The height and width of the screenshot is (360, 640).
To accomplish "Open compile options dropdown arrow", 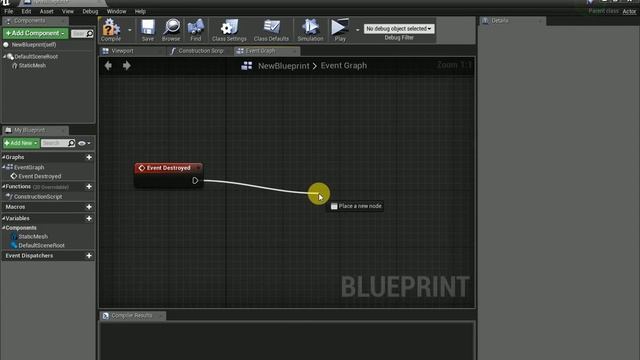I will tap(130, 30).
